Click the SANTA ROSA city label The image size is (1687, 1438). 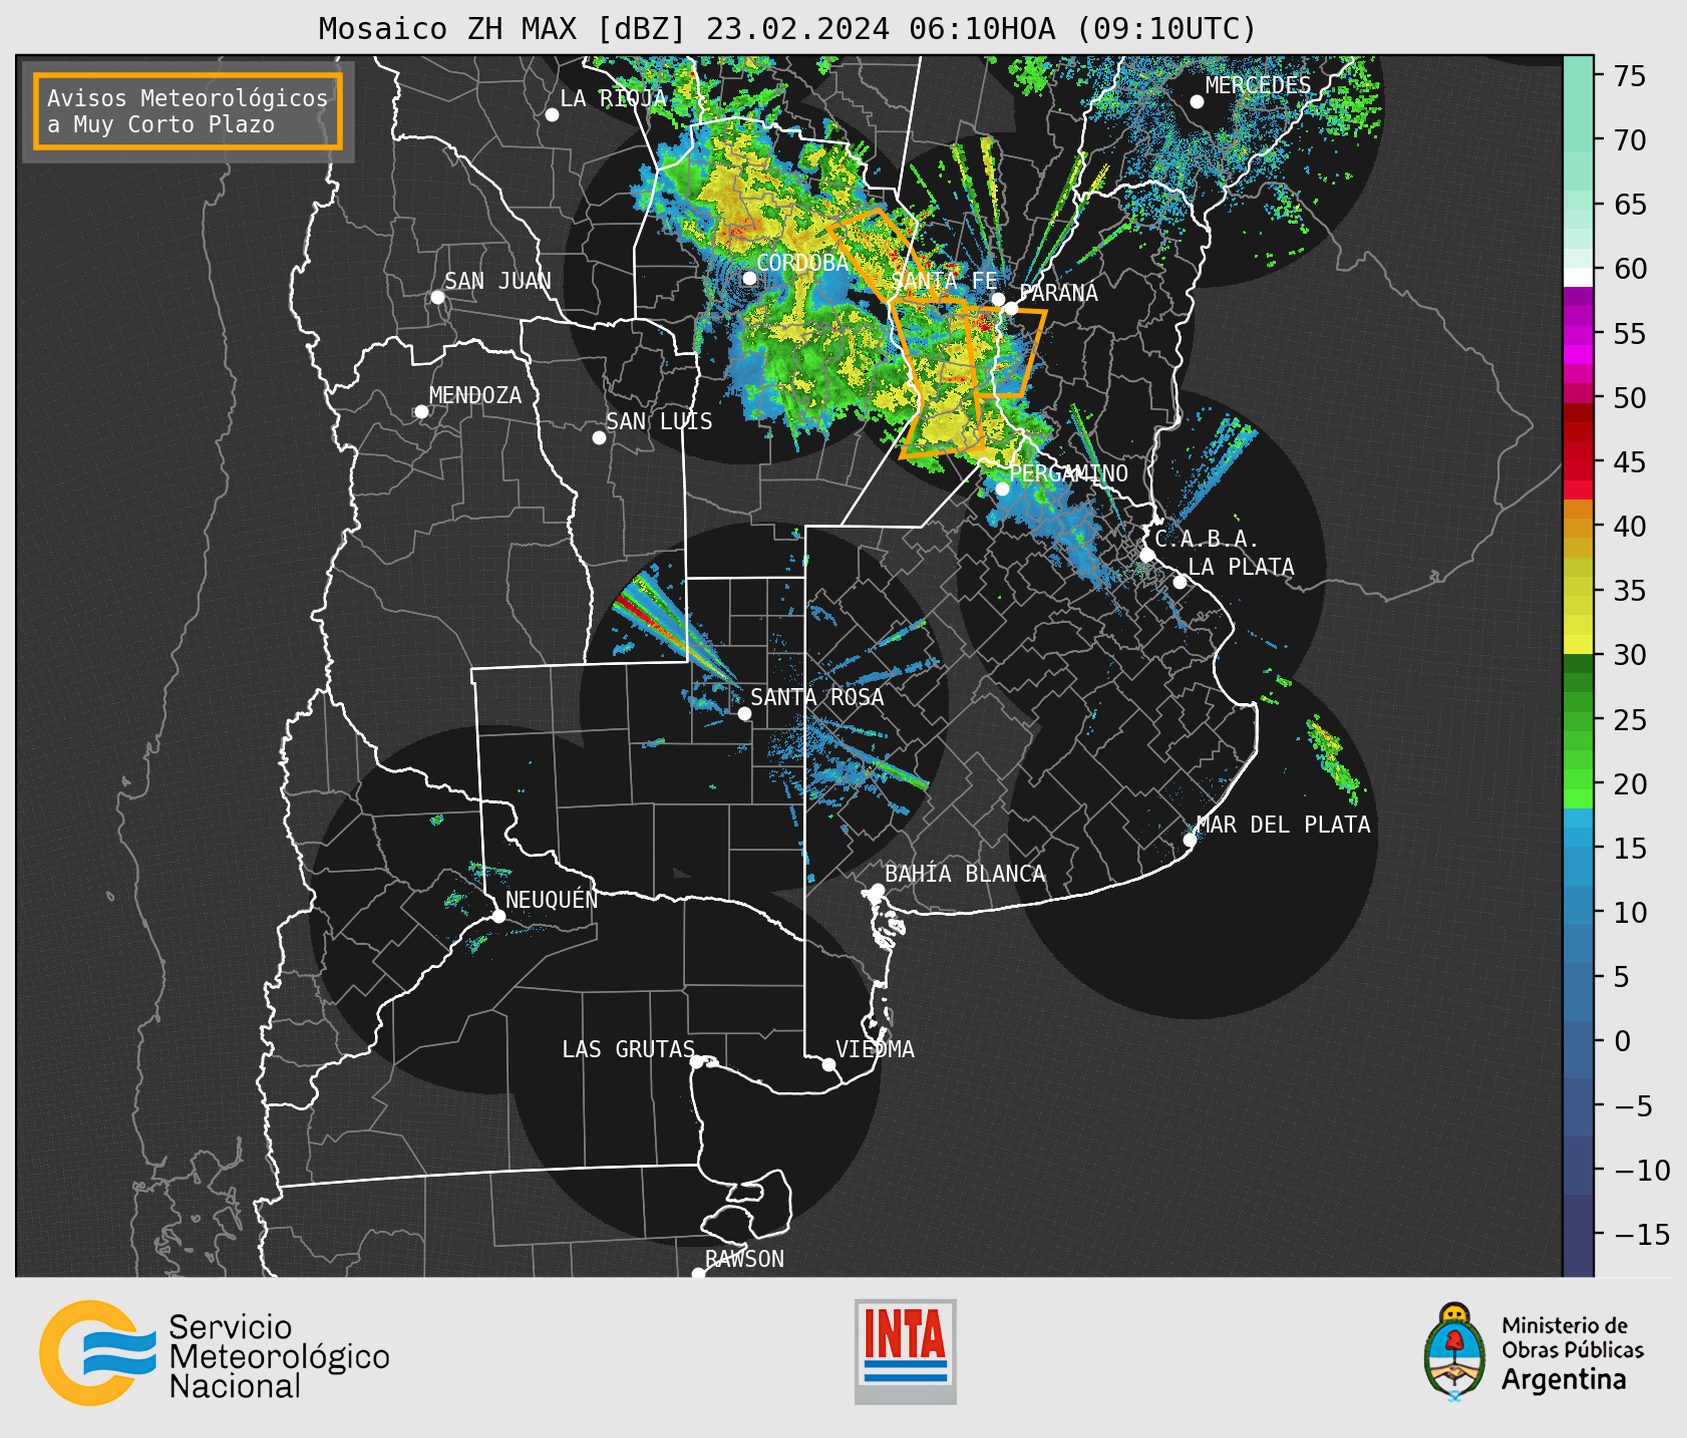(x=818, y=697)
